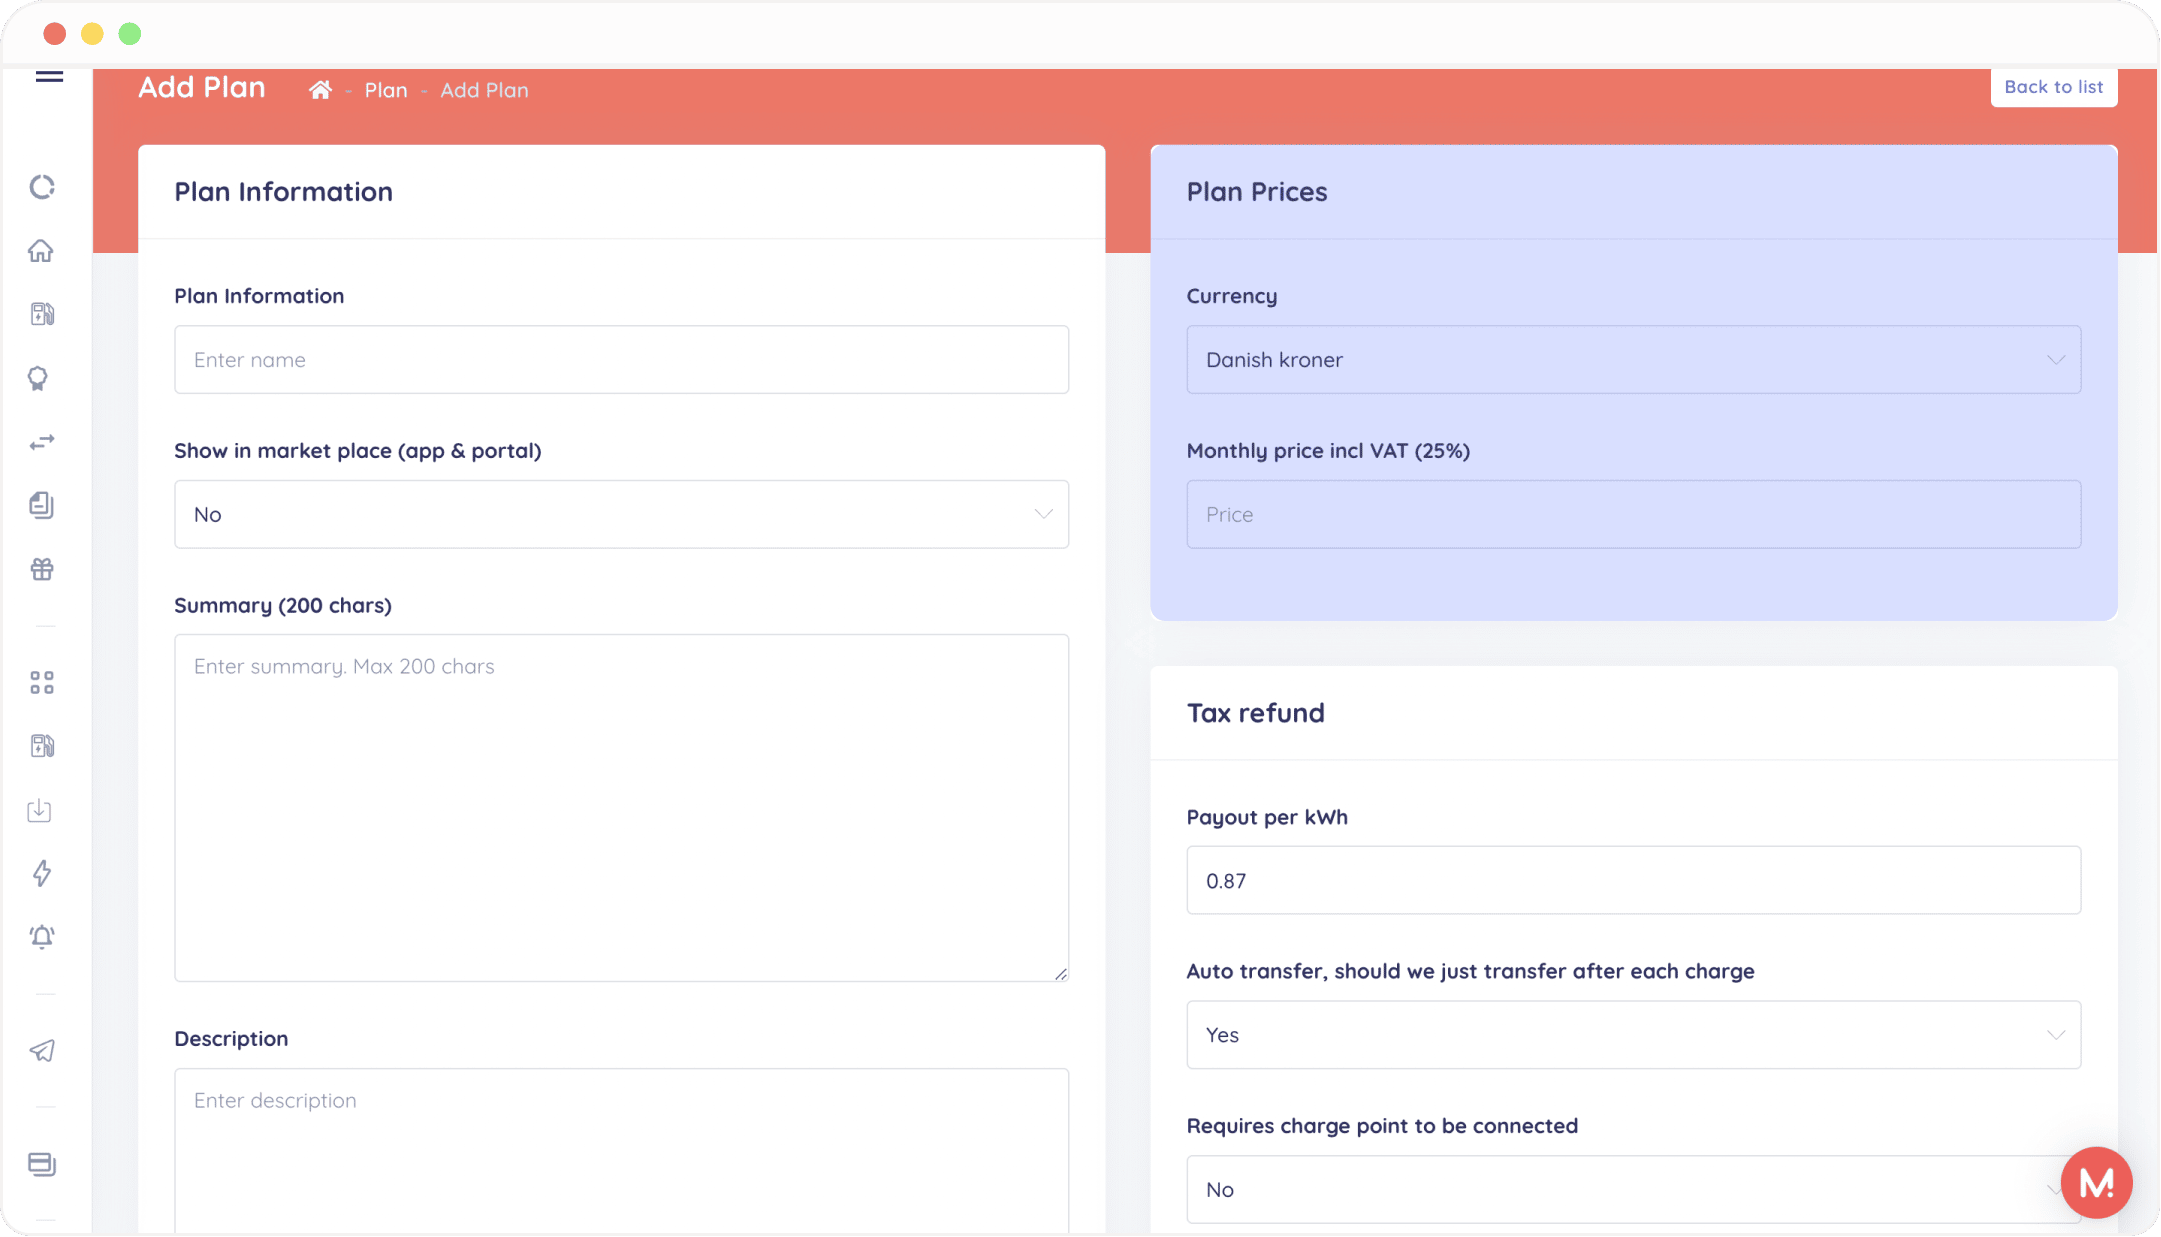Open the Show in market place dropdown
The width and height of the screenshot is (2161, 1237).
621,514
